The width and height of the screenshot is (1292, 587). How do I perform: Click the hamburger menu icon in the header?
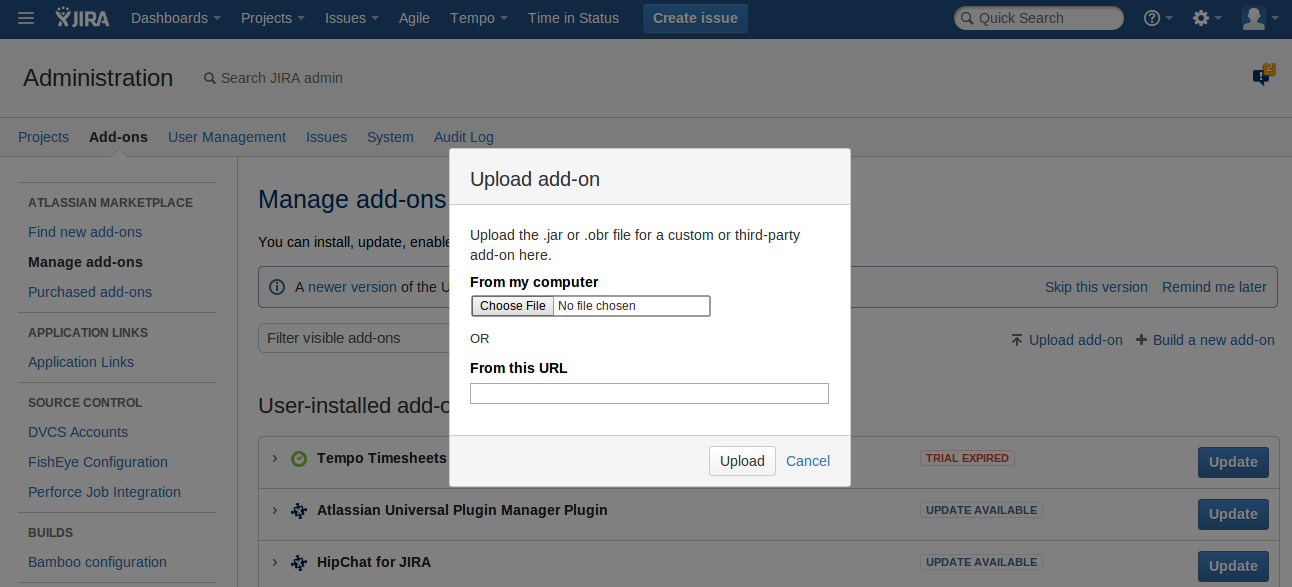[26, 18]
